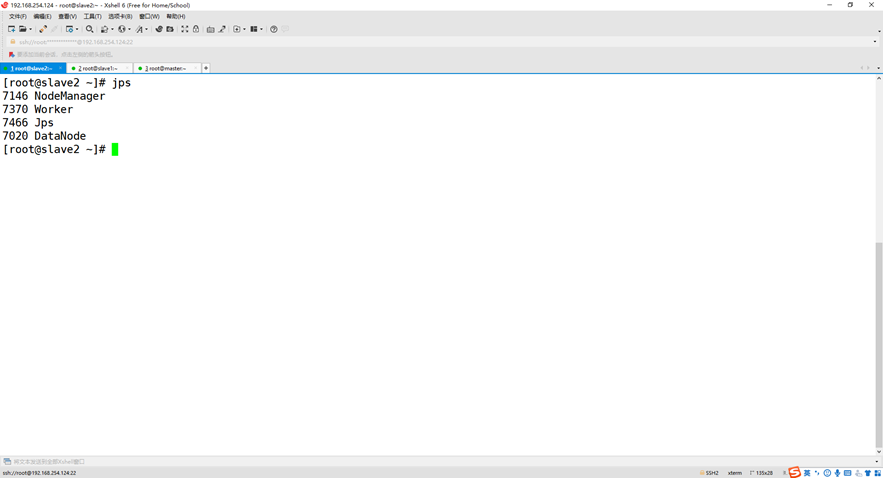Click the Lock screen padlock icon
The image size is (883, 478).
196,29
